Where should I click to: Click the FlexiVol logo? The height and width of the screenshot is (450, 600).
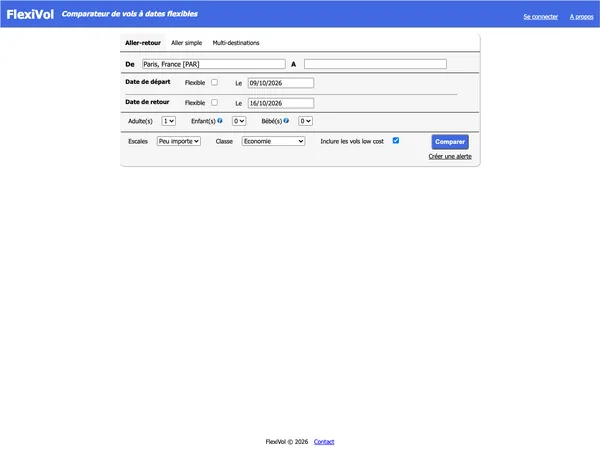pyautogui.click(x=30, y=15)
